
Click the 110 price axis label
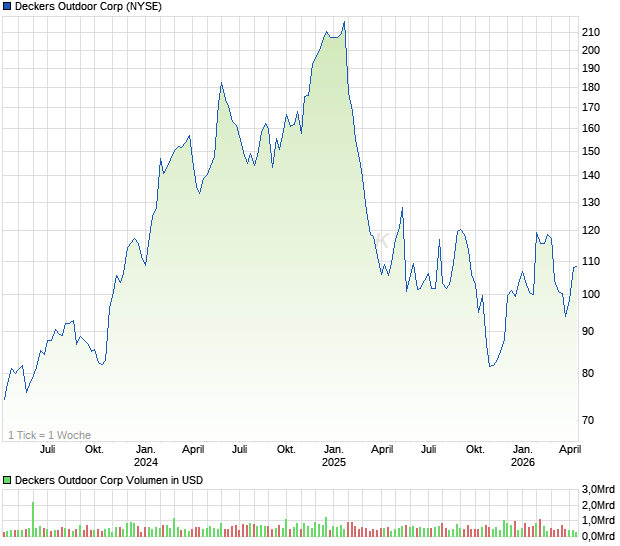(591, 261)
